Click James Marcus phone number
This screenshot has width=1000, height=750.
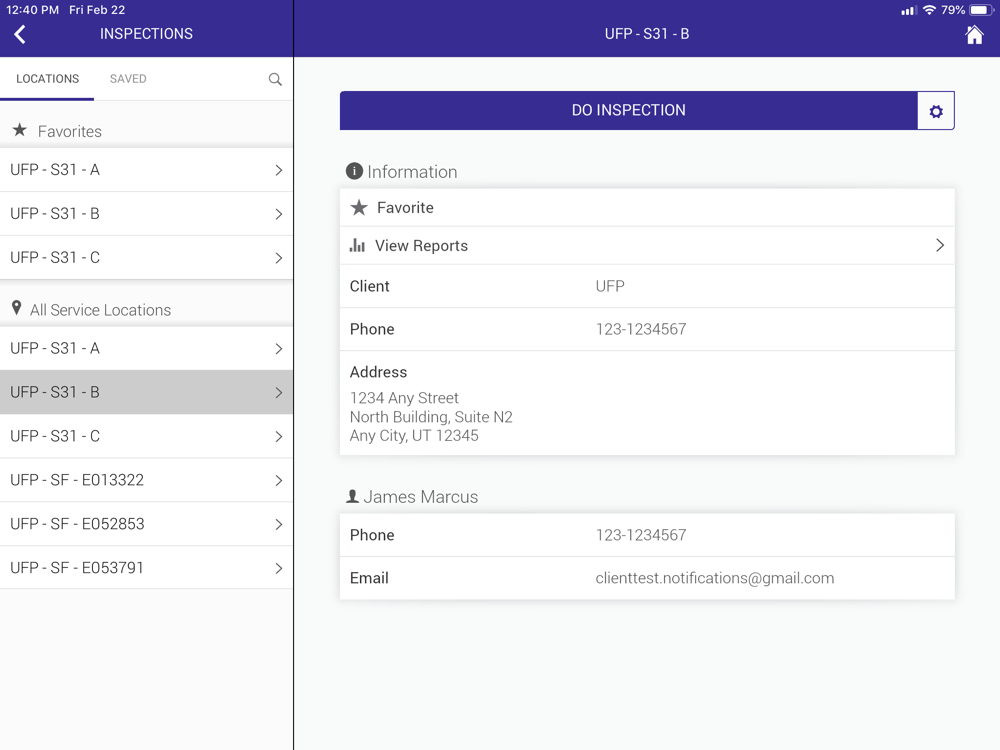click(x=641, y=535)
